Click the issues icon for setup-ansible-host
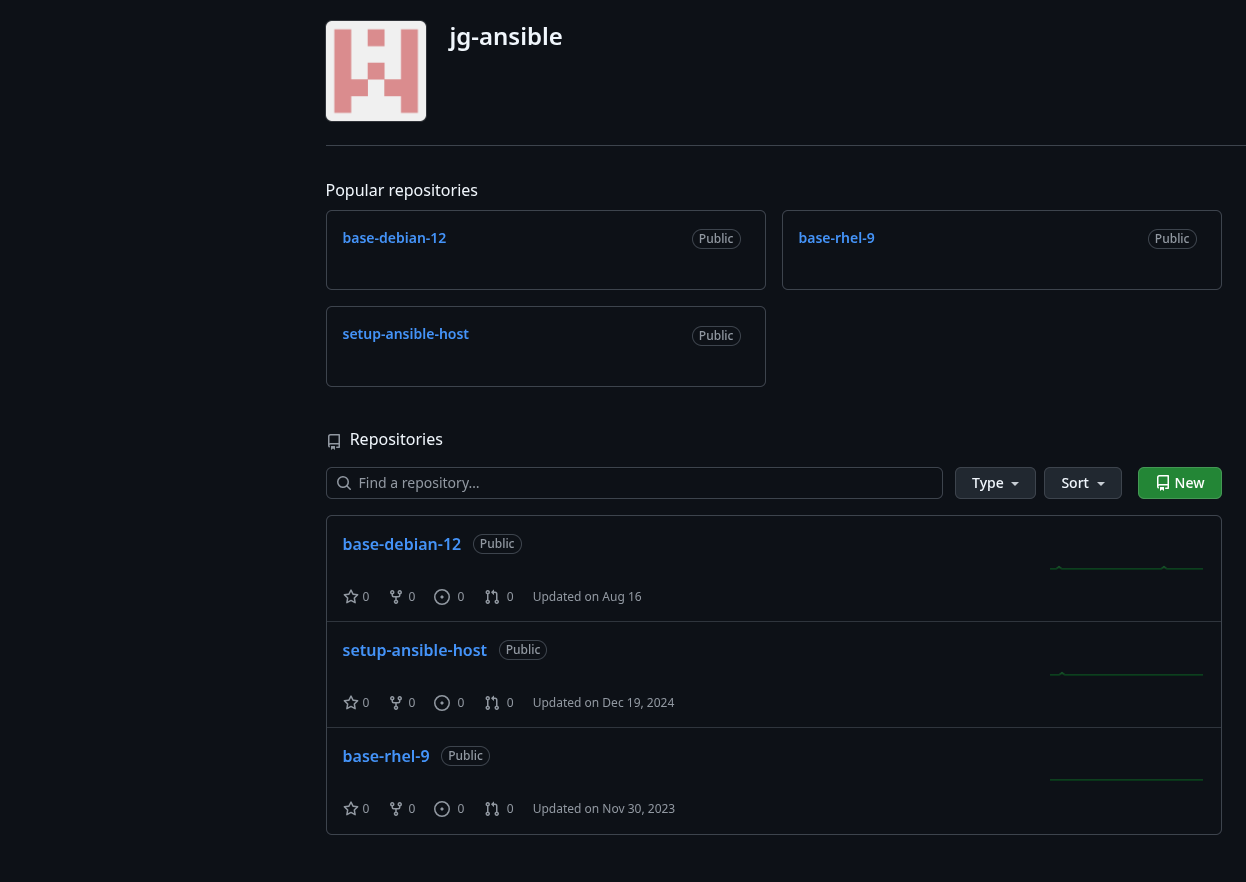Image resolution: width=1246 pixels, height=882 pixels. (x=442, y=703)
